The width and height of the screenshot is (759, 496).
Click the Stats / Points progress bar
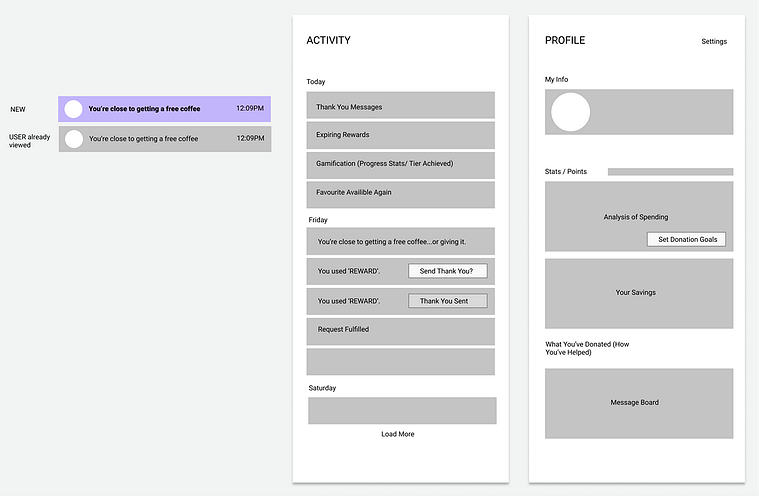tap(670, 171)
